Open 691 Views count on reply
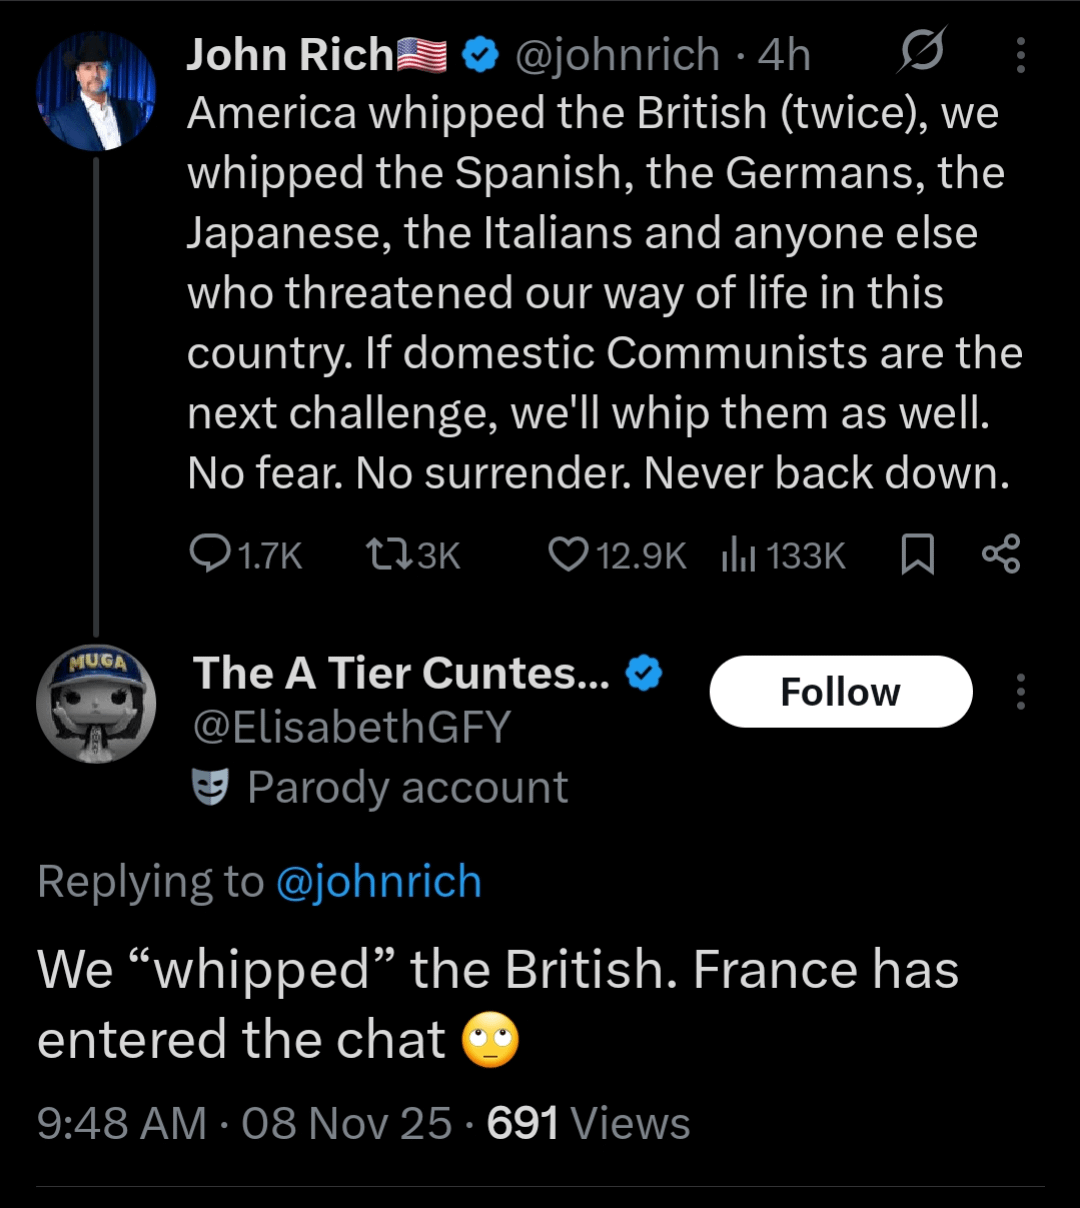This screenshot has height=1208, width=1080. [588, 1123]
